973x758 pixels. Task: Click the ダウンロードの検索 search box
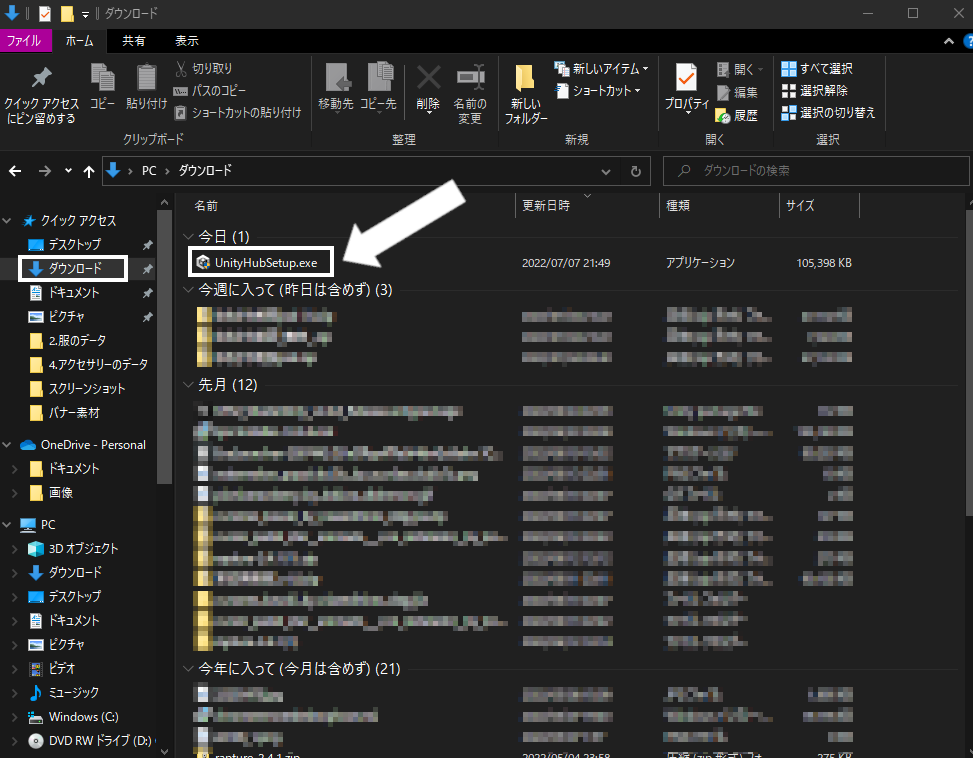[x=816, y=171]
